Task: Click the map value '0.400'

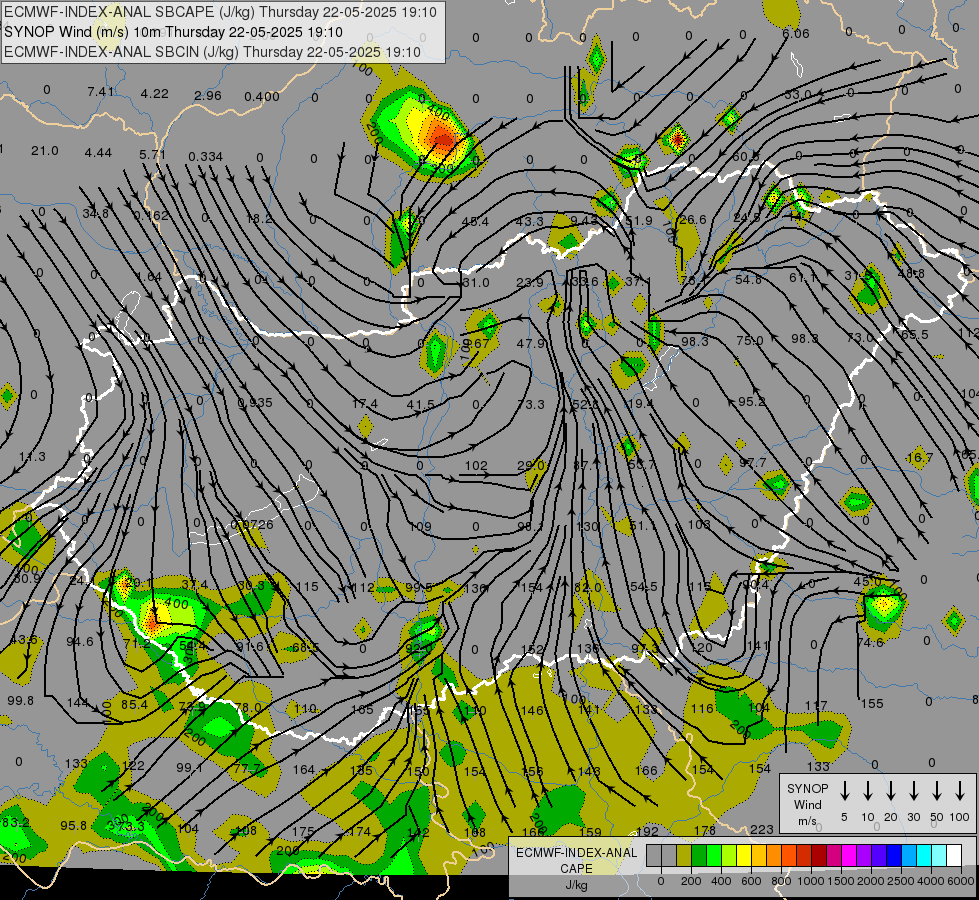Action: pyautogui.click(x=262, y=97)
